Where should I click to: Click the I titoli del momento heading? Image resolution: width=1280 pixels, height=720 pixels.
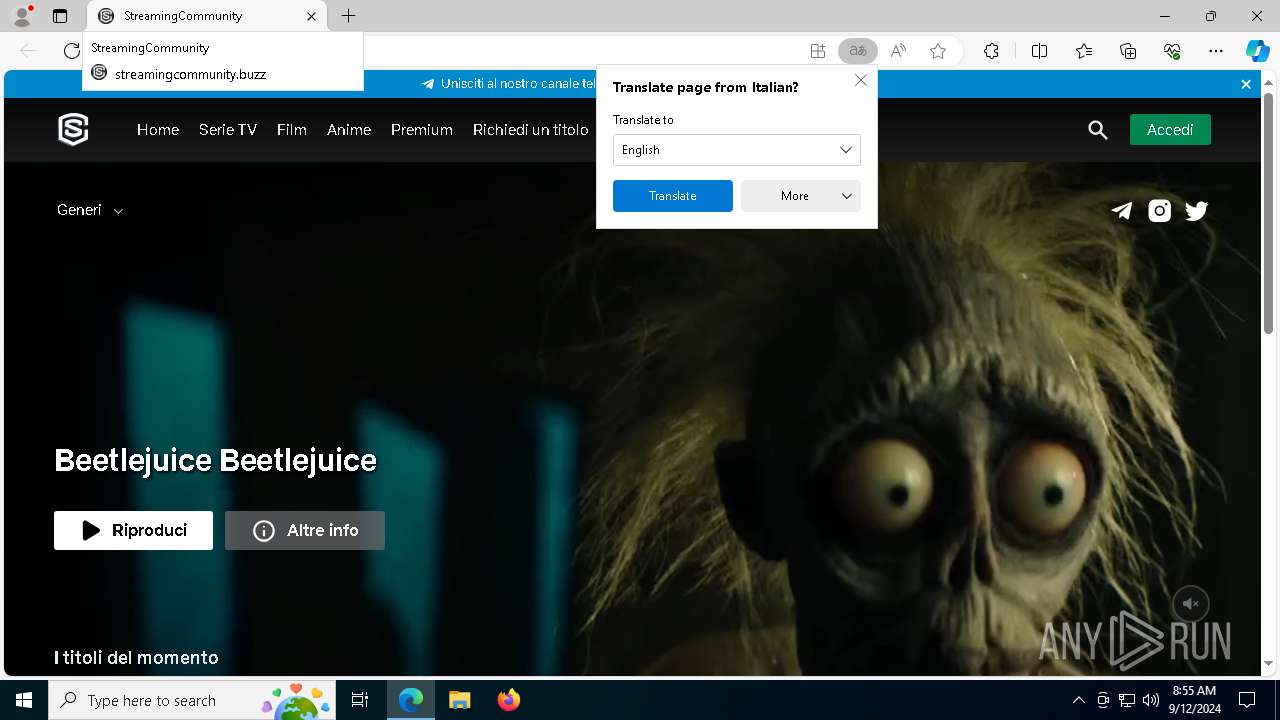coord(136,658)
